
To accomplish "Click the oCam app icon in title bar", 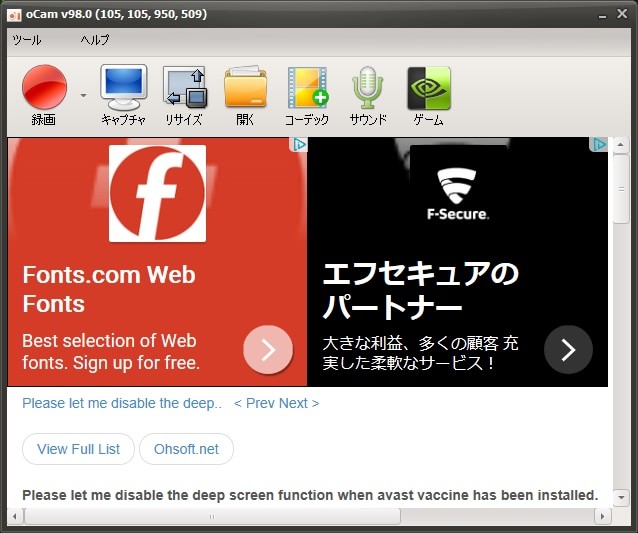I will 14,15.
